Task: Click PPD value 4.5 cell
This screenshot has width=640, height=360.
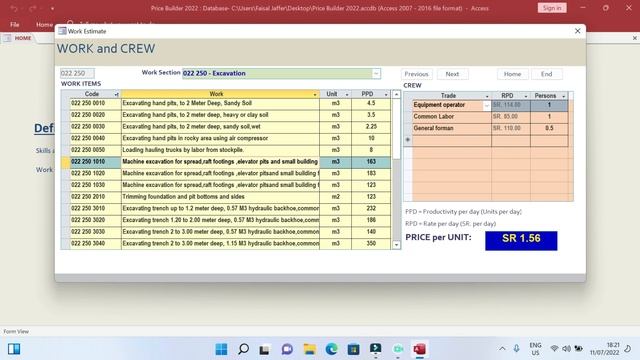Action: pos(371,104)
